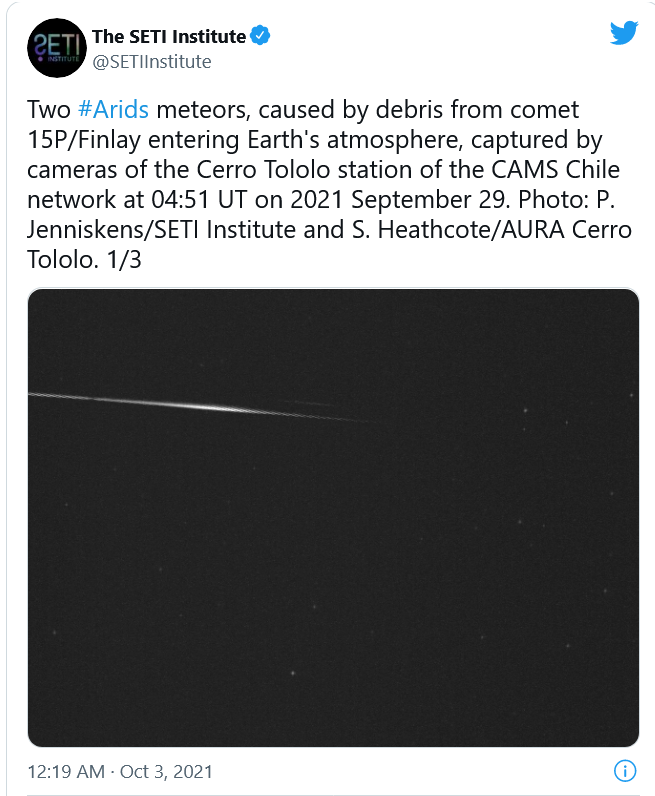Follow the #Arids hashtag link
Screen dimensions: 655x796
click(112, 109)
